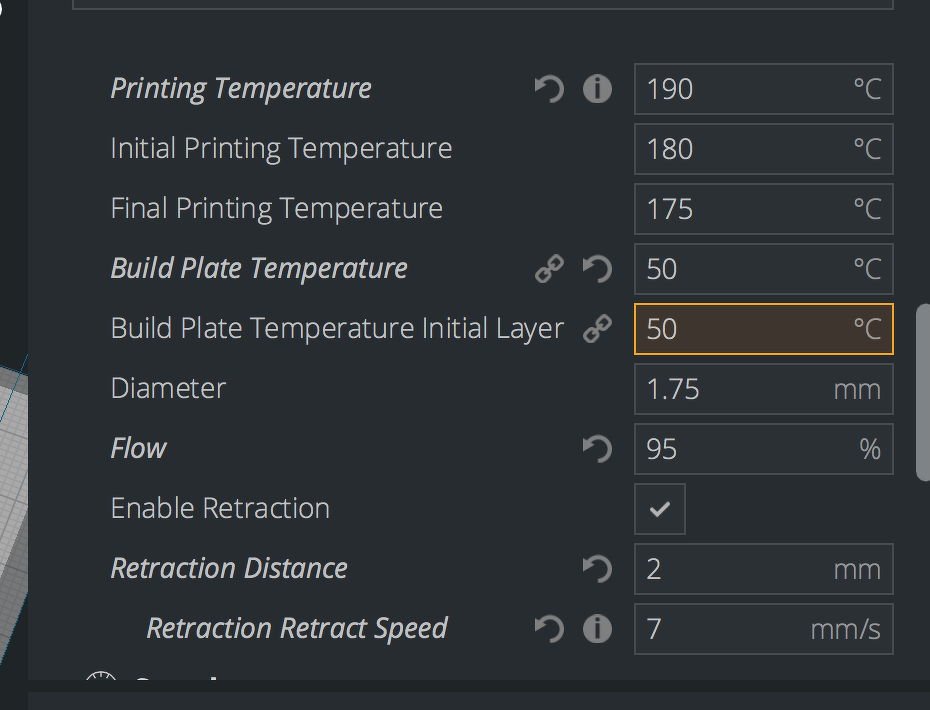The width and height of the screenshot is (930, 710).
Task: Revert Retraction Distance to default
Action: click(x=597, y=568)
